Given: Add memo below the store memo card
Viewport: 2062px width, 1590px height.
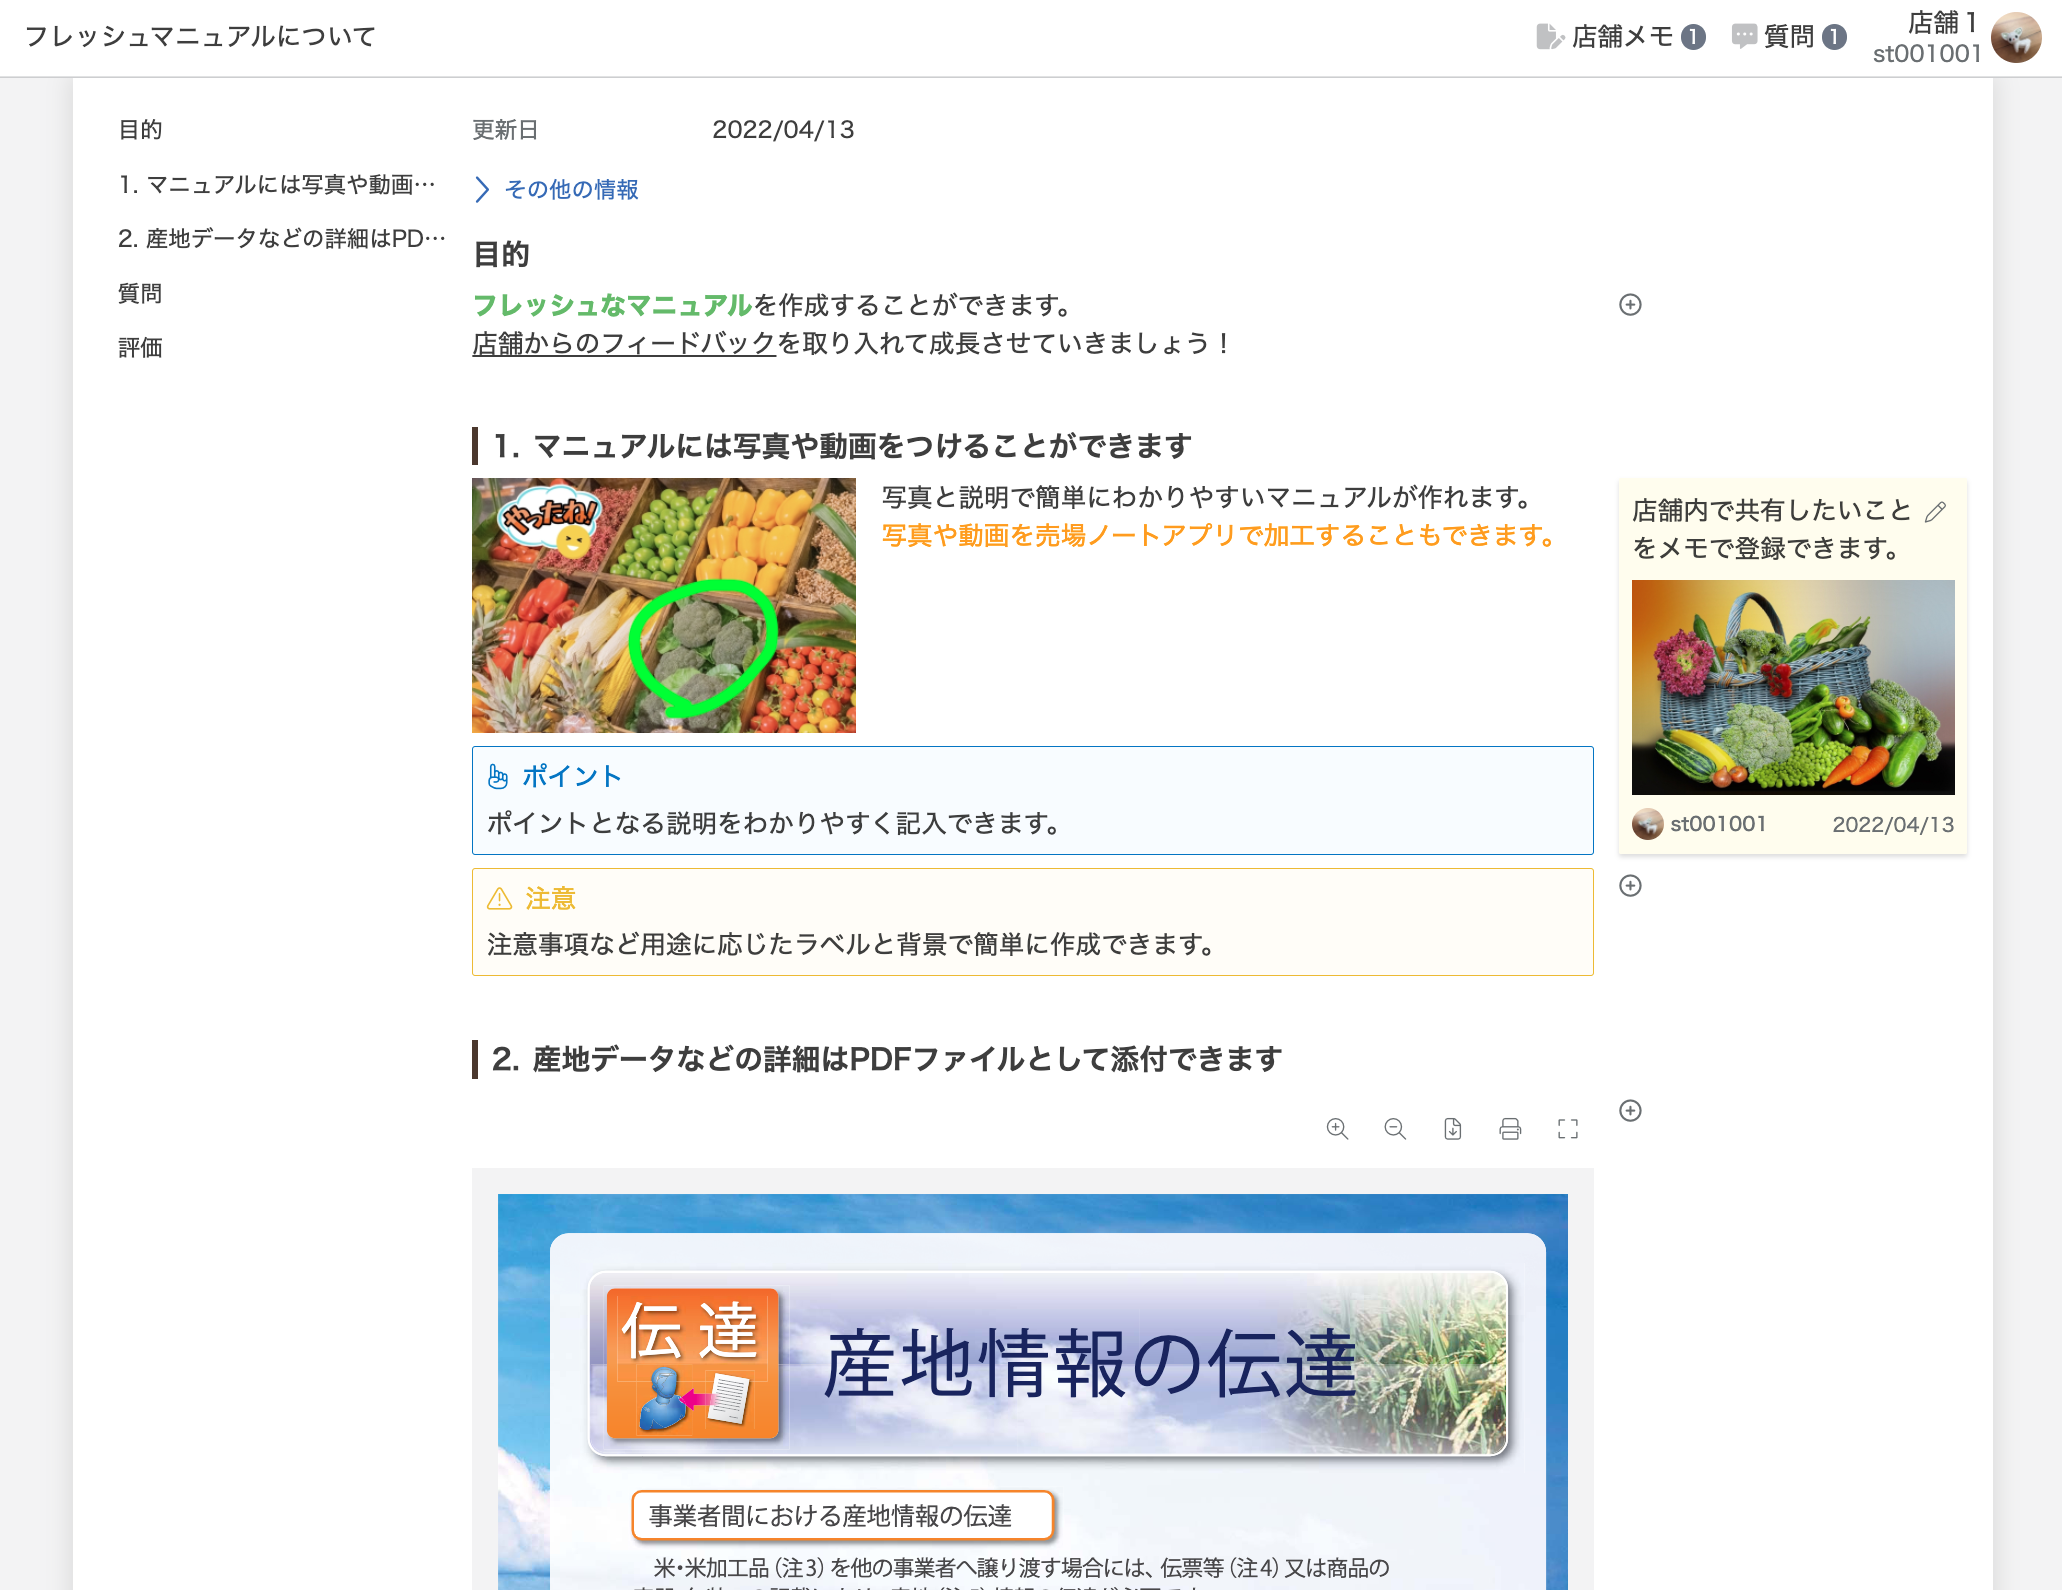Looking at the screenshot, I should click(1630, 886).
